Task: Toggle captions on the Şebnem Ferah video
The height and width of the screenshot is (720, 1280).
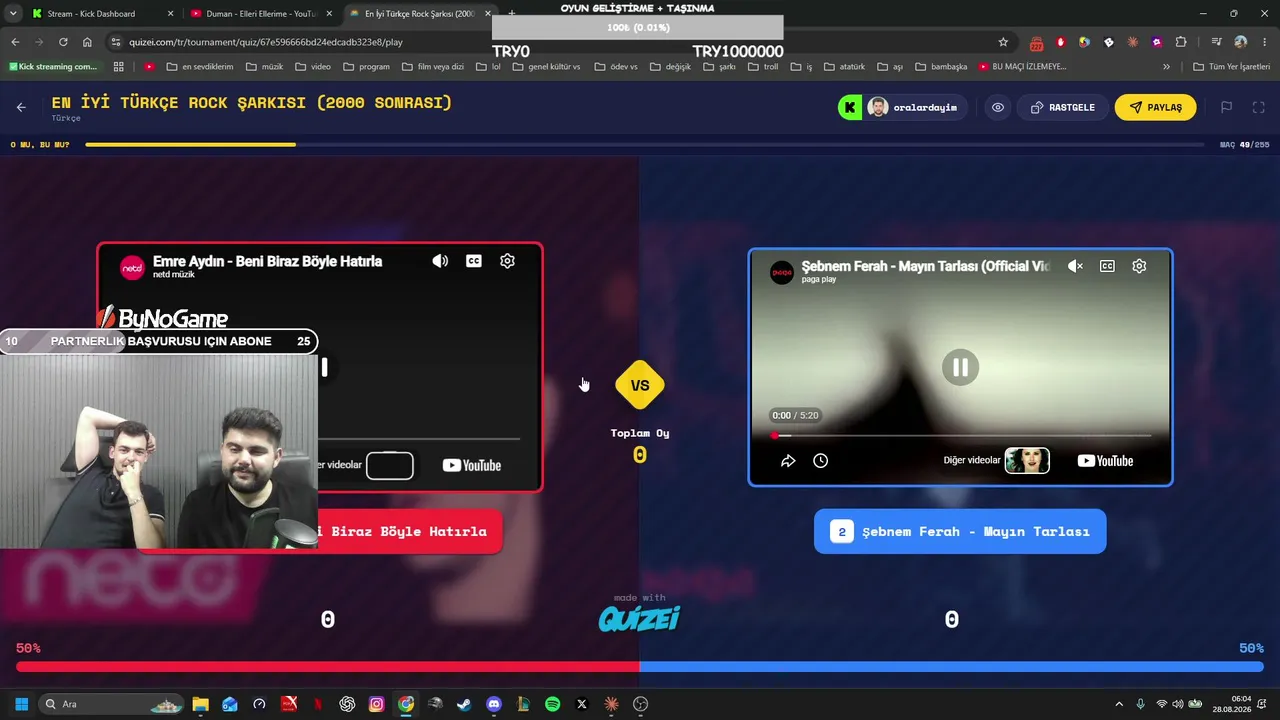Action: point(1107,266)
